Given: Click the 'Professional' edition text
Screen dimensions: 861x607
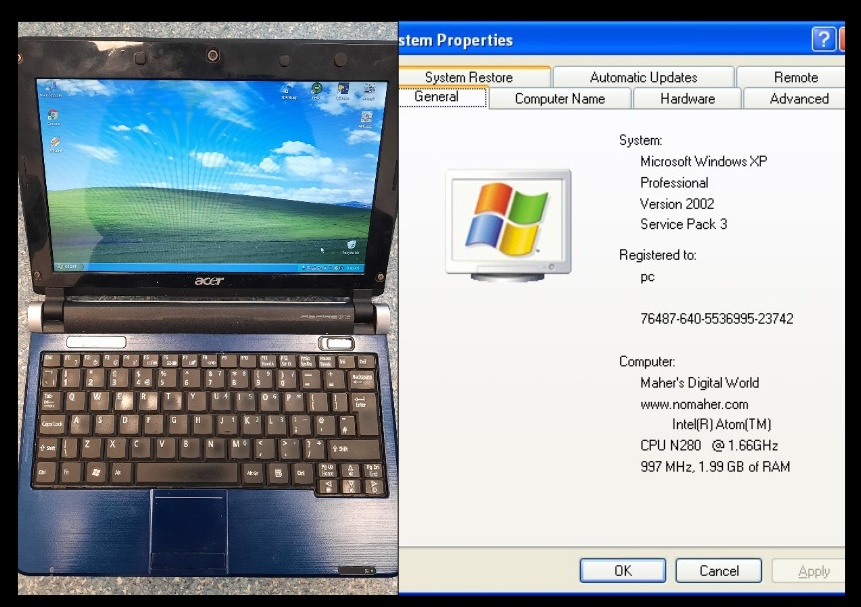Looking at the screenshot, I should coord(674,183).
